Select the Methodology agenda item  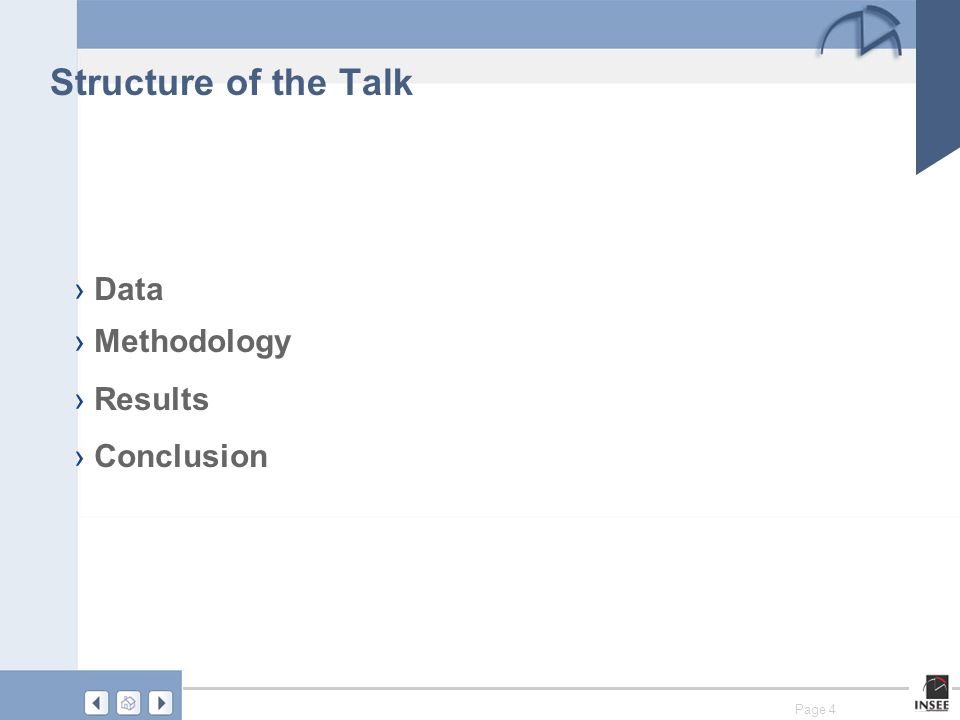coord(193,342)
